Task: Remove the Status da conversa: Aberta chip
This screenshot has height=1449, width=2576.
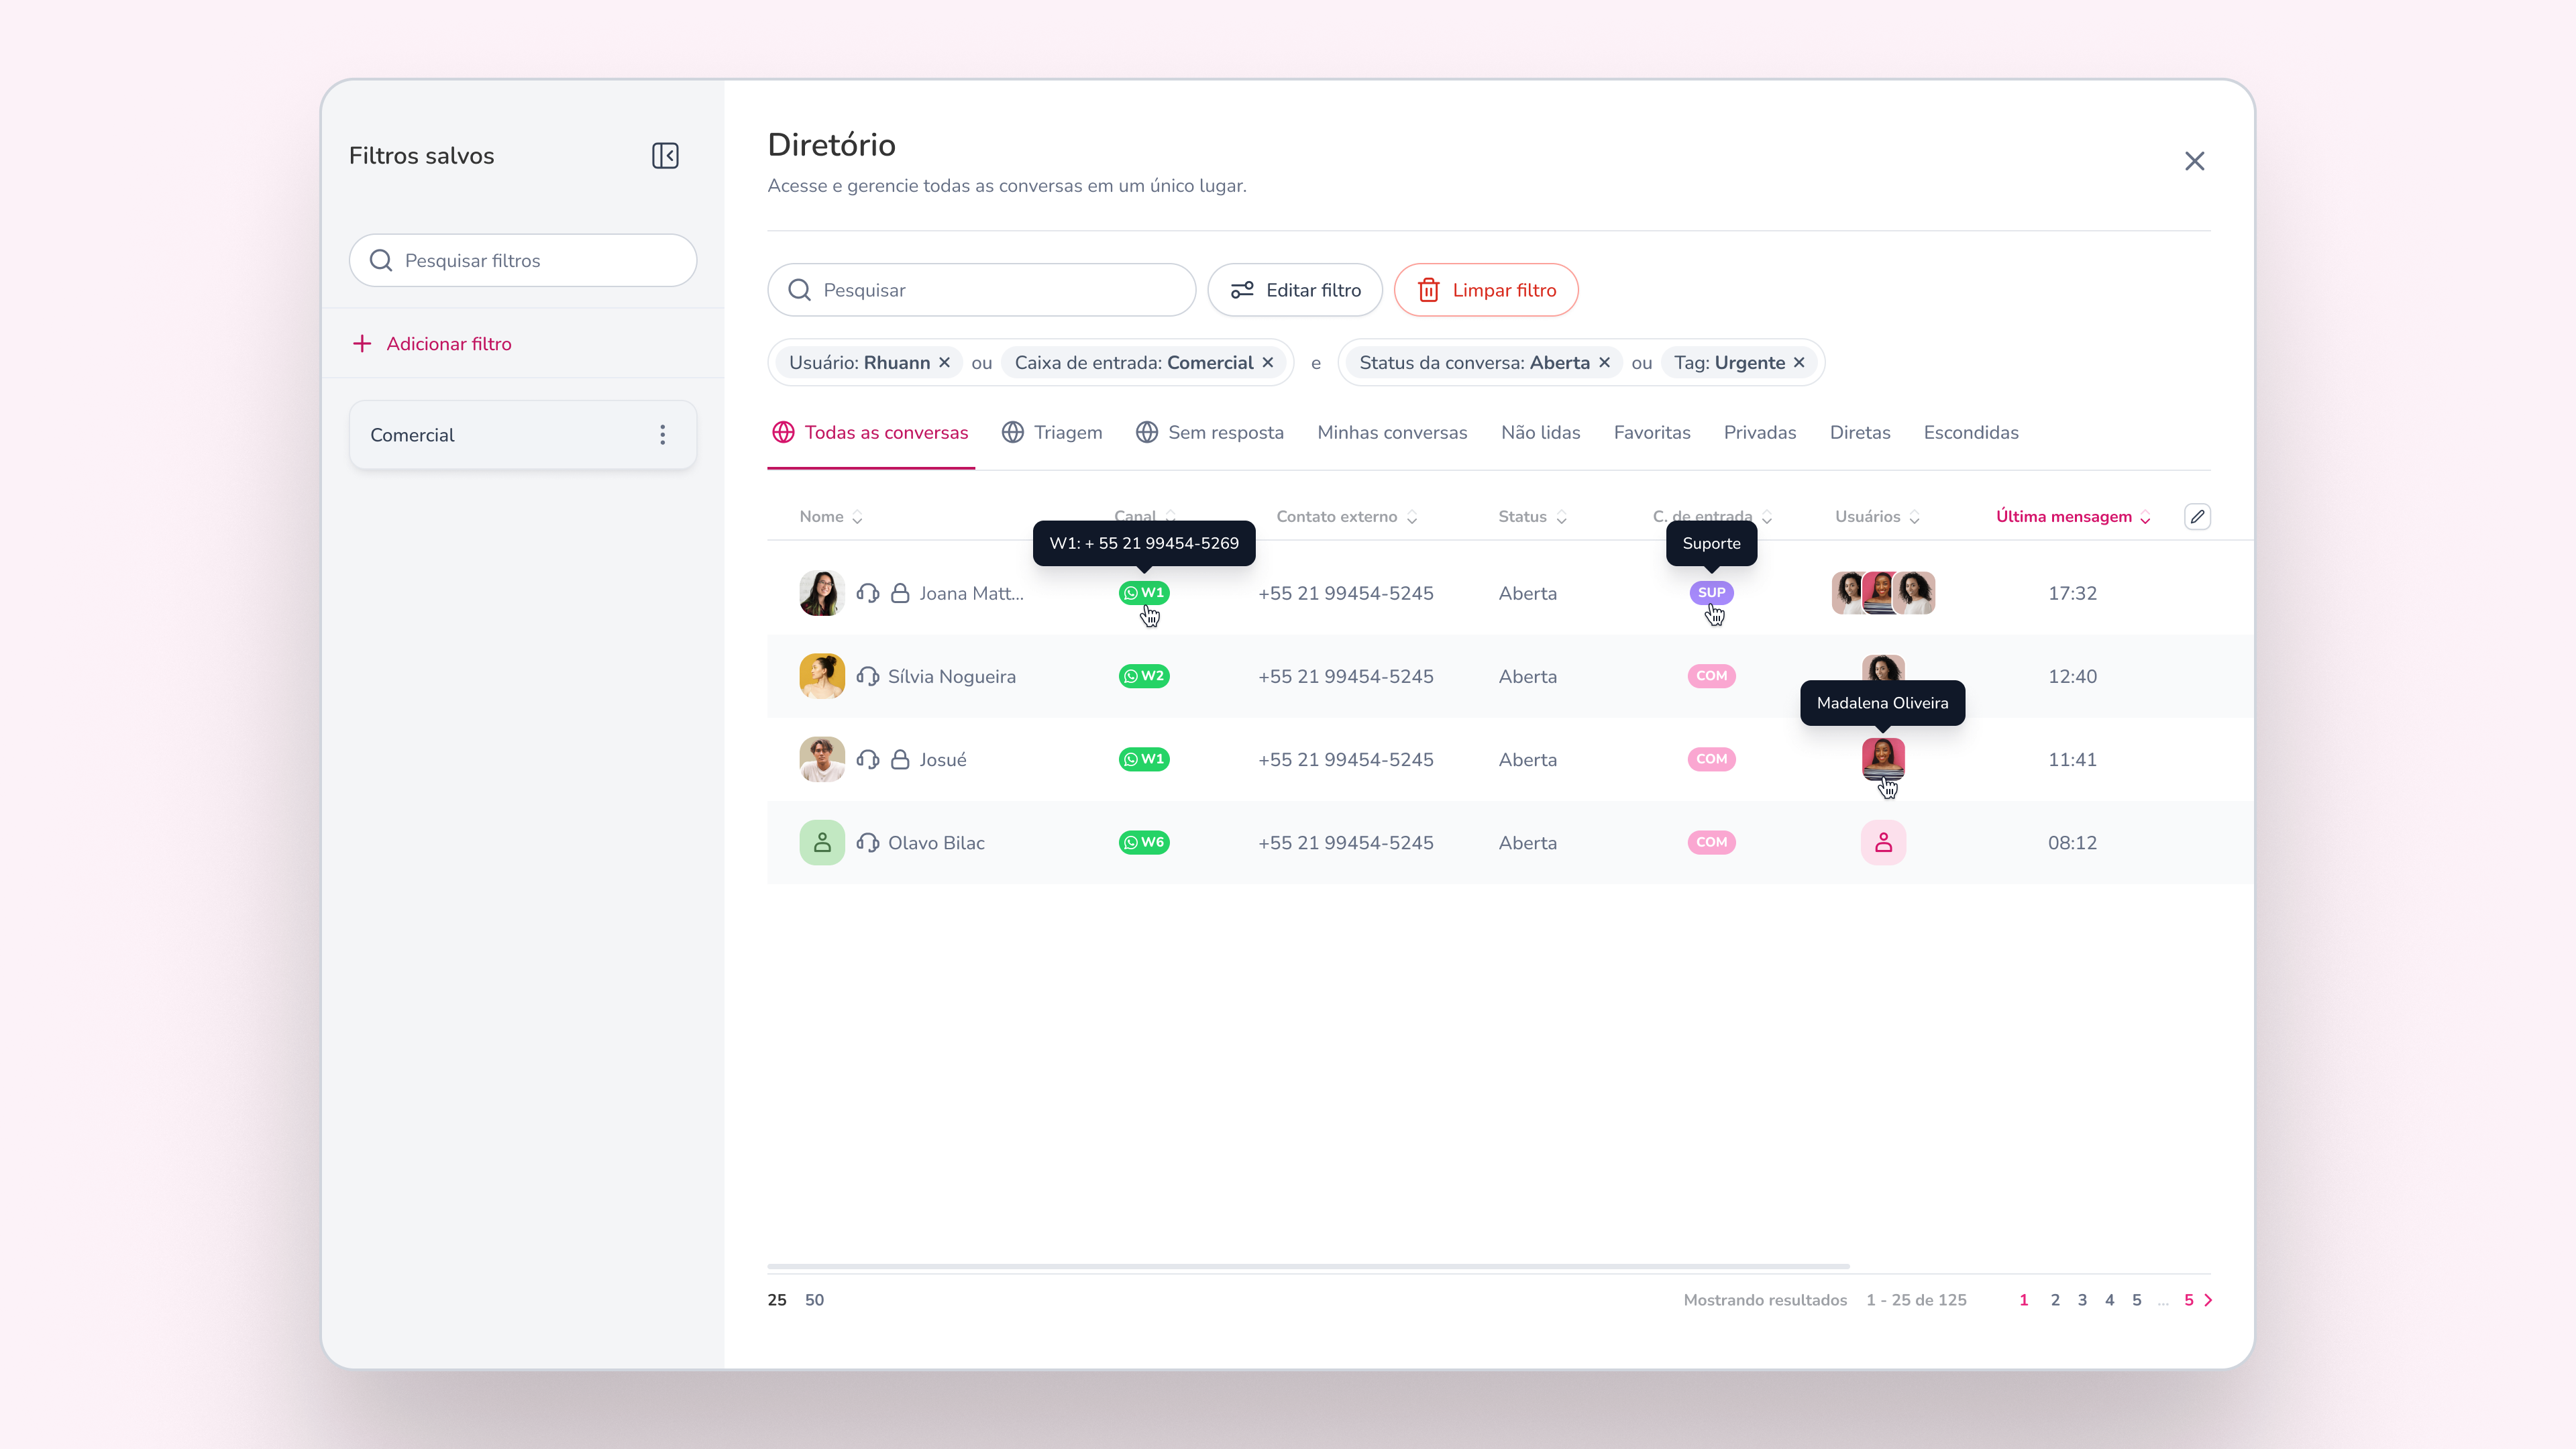Action: (1604, 363)
